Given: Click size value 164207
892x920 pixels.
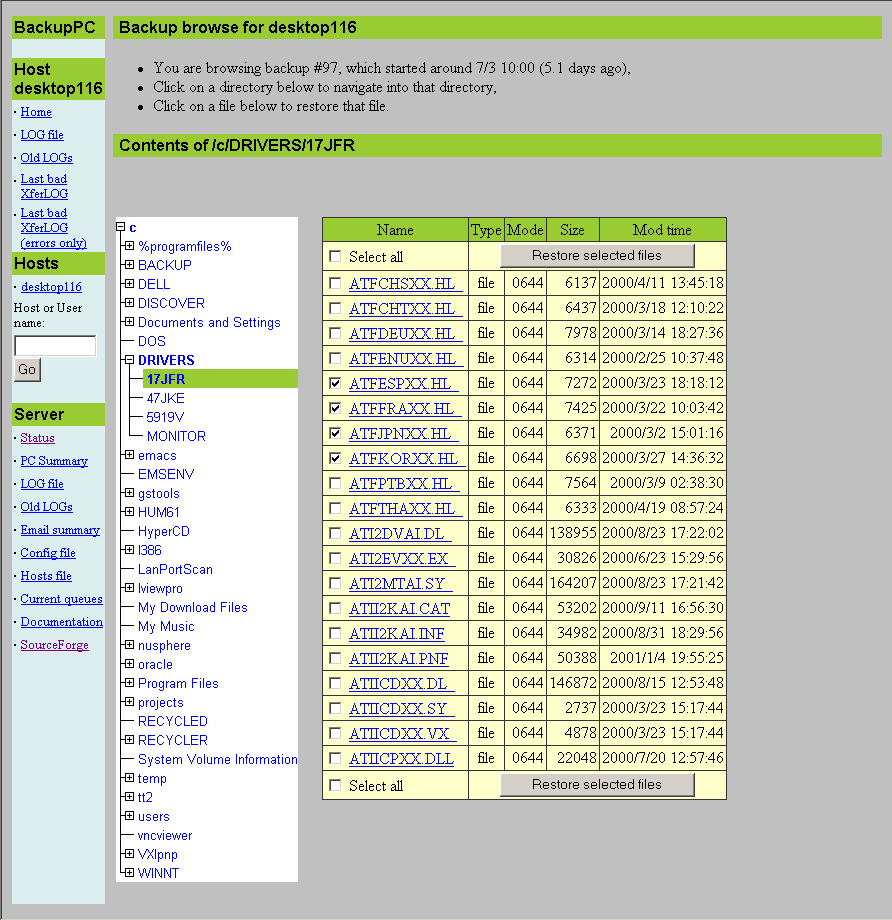Looking at the screenshot, I should pyautogui.click(x=573, y=583).
